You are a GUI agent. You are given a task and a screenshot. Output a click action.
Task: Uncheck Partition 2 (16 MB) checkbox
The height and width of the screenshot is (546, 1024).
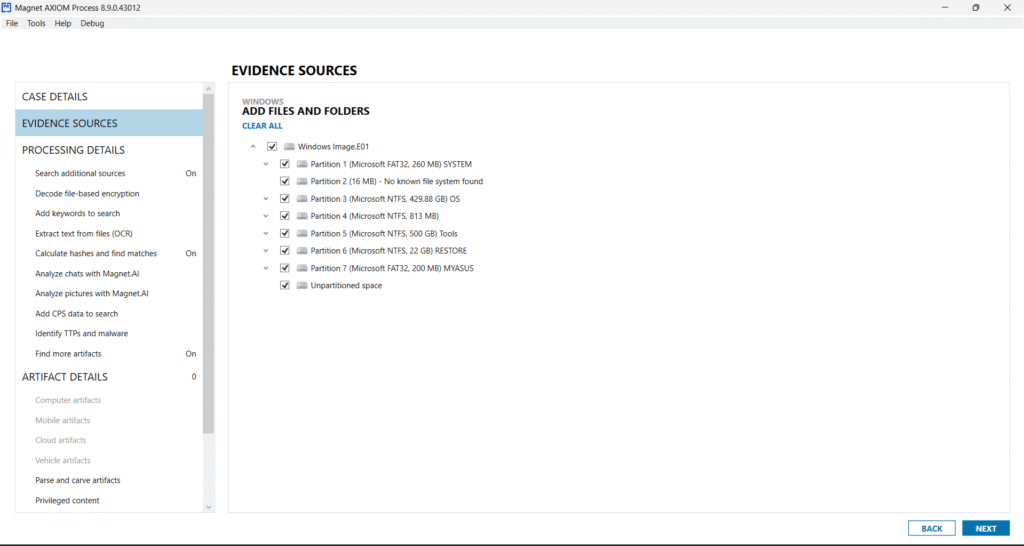[285, 182]
